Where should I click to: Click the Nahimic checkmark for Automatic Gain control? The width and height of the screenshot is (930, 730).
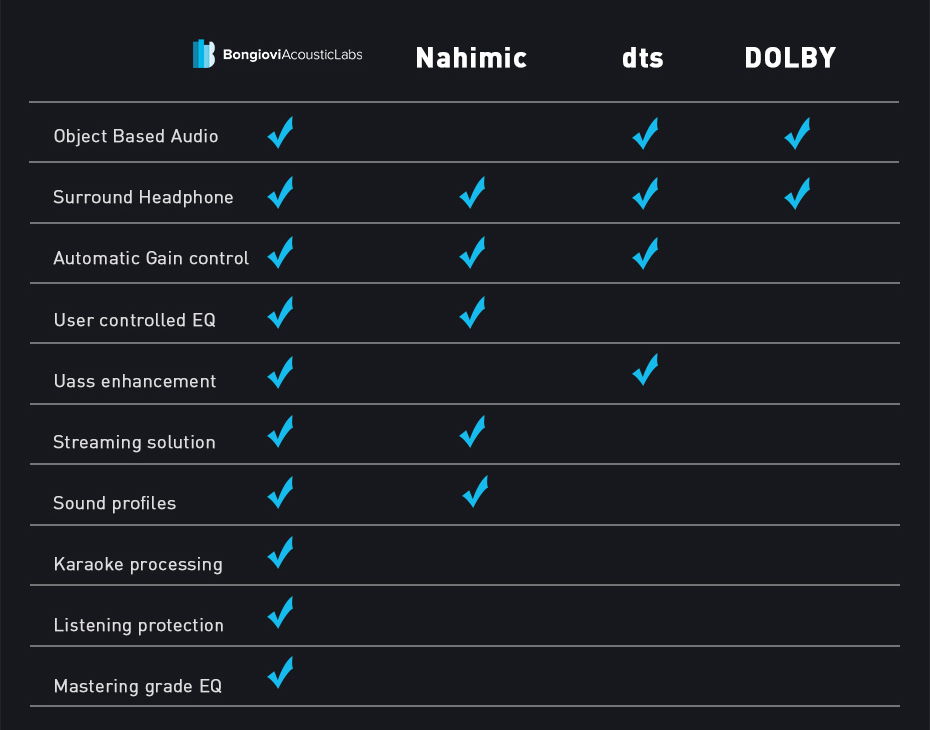(473, 252)
